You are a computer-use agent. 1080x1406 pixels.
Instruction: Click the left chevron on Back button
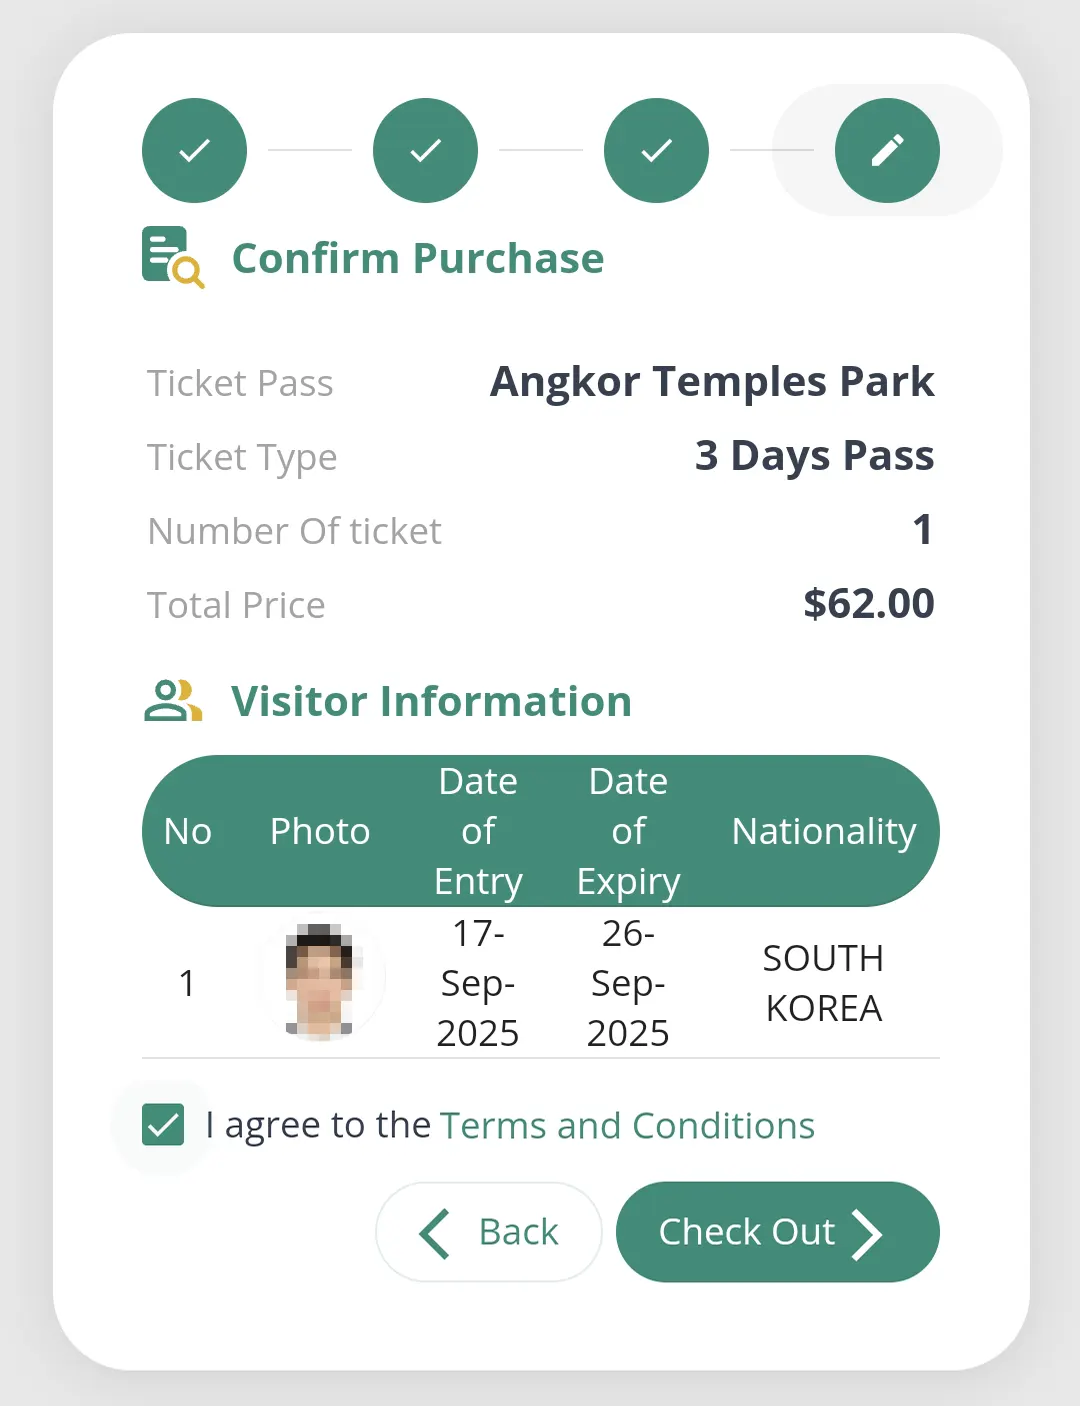(434, 1232)
